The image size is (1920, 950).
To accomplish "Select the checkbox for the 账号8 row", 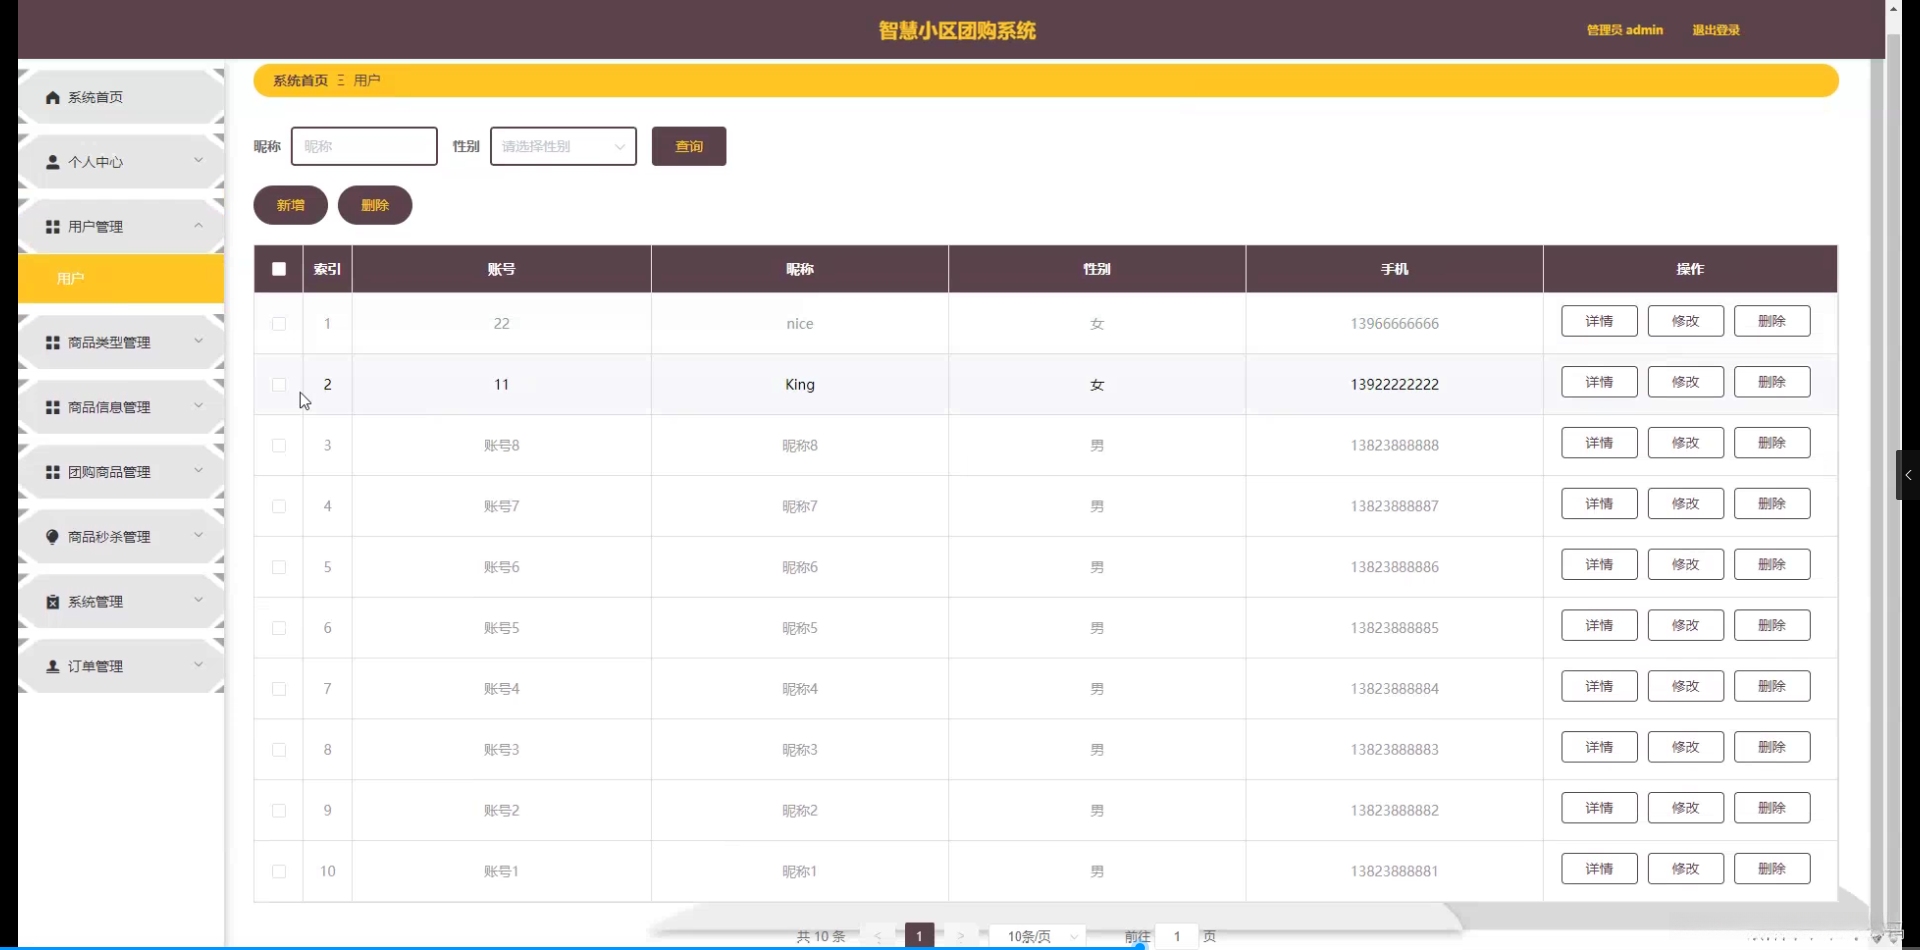I will pyautogui.click(x=279, y=446).
